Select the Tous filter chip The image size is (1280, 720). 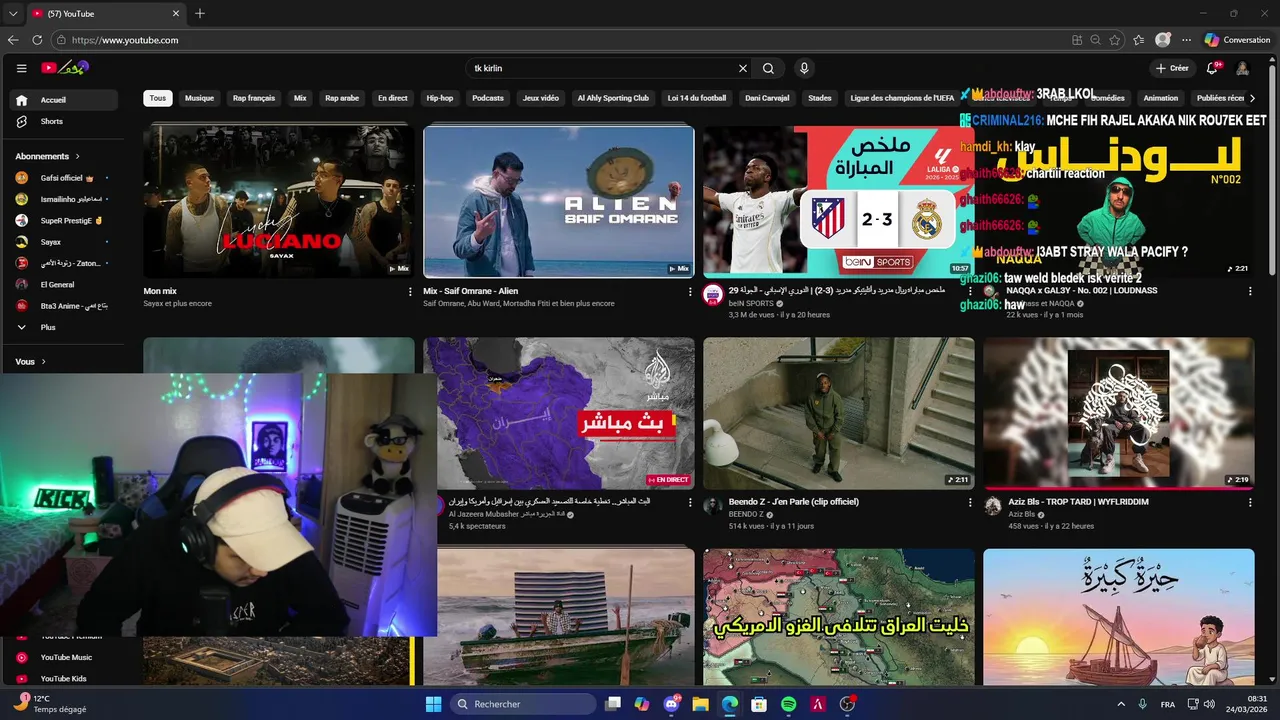(x=158, y=98)
